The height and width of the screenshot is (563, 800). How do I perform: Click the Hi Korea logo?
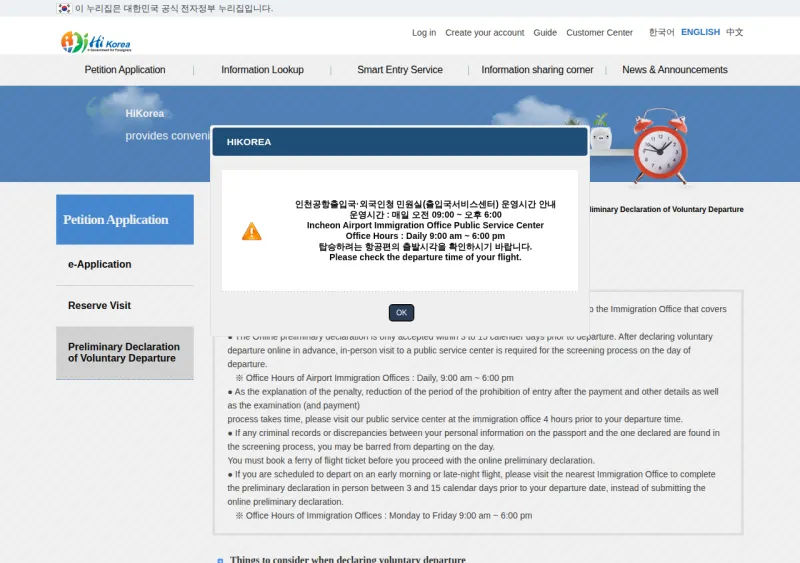[x=96, y=42]
